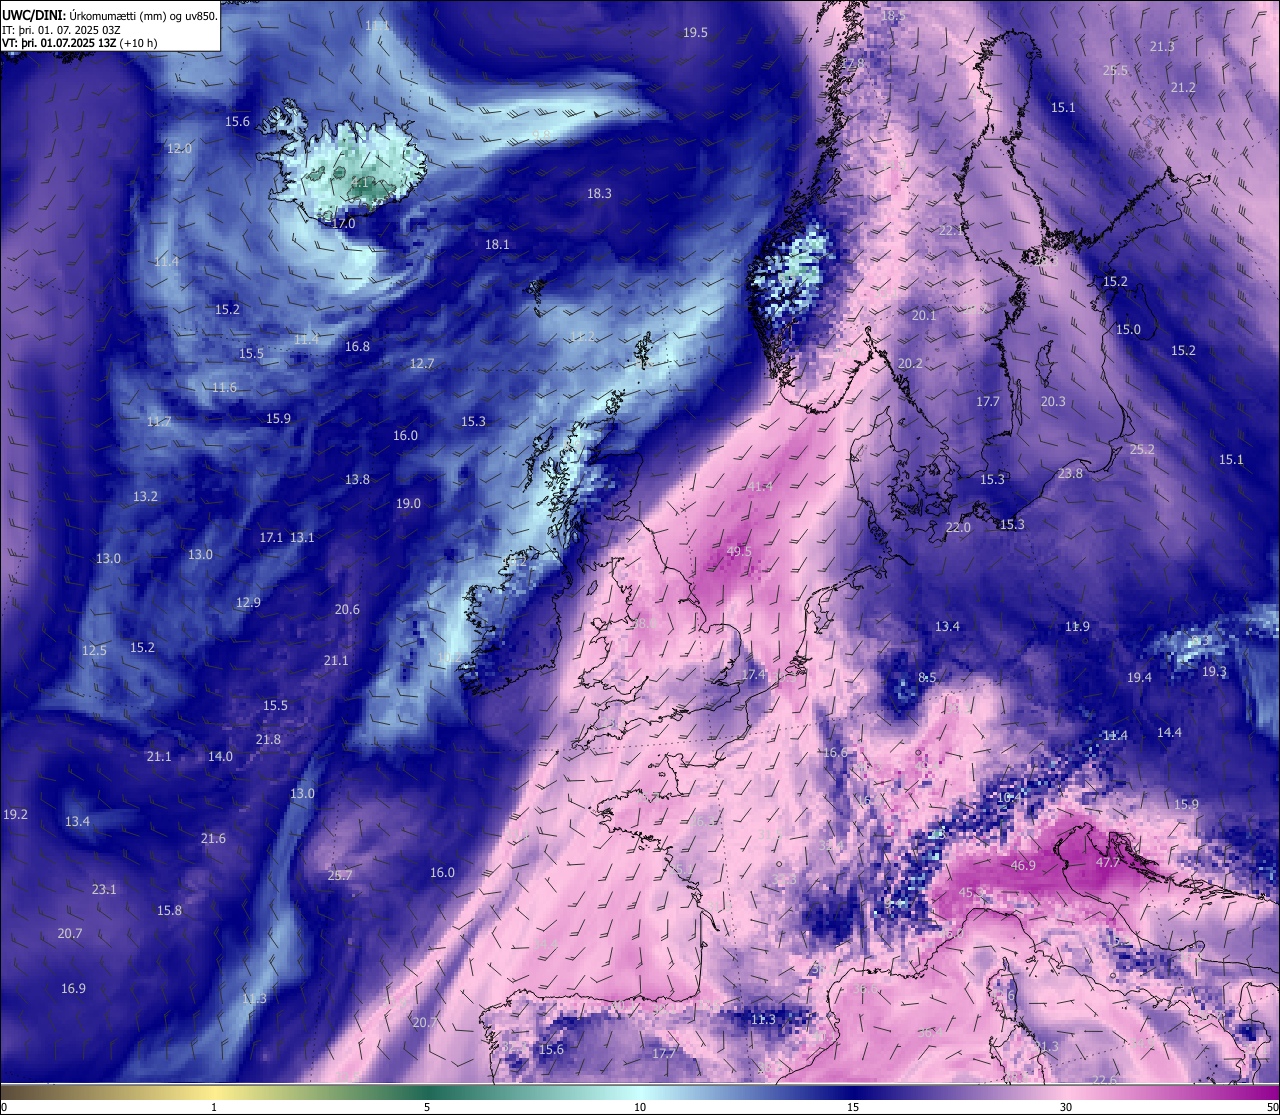Click the 12.9 value on the map

(248, 602)
